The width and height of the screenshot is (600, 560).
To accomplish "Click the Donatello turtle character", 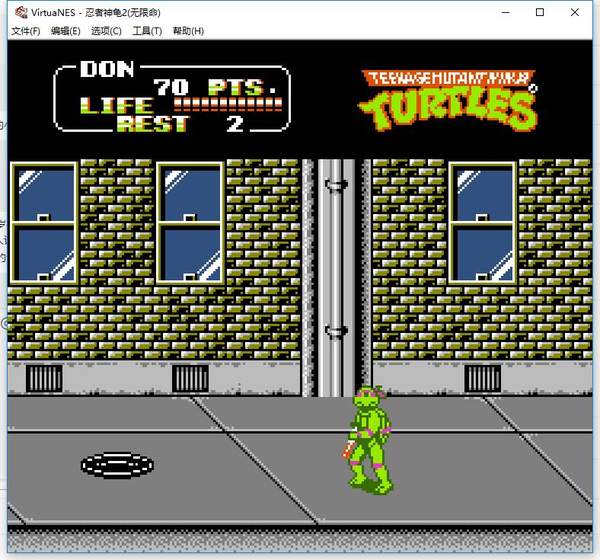I will (x=369, y=440).
